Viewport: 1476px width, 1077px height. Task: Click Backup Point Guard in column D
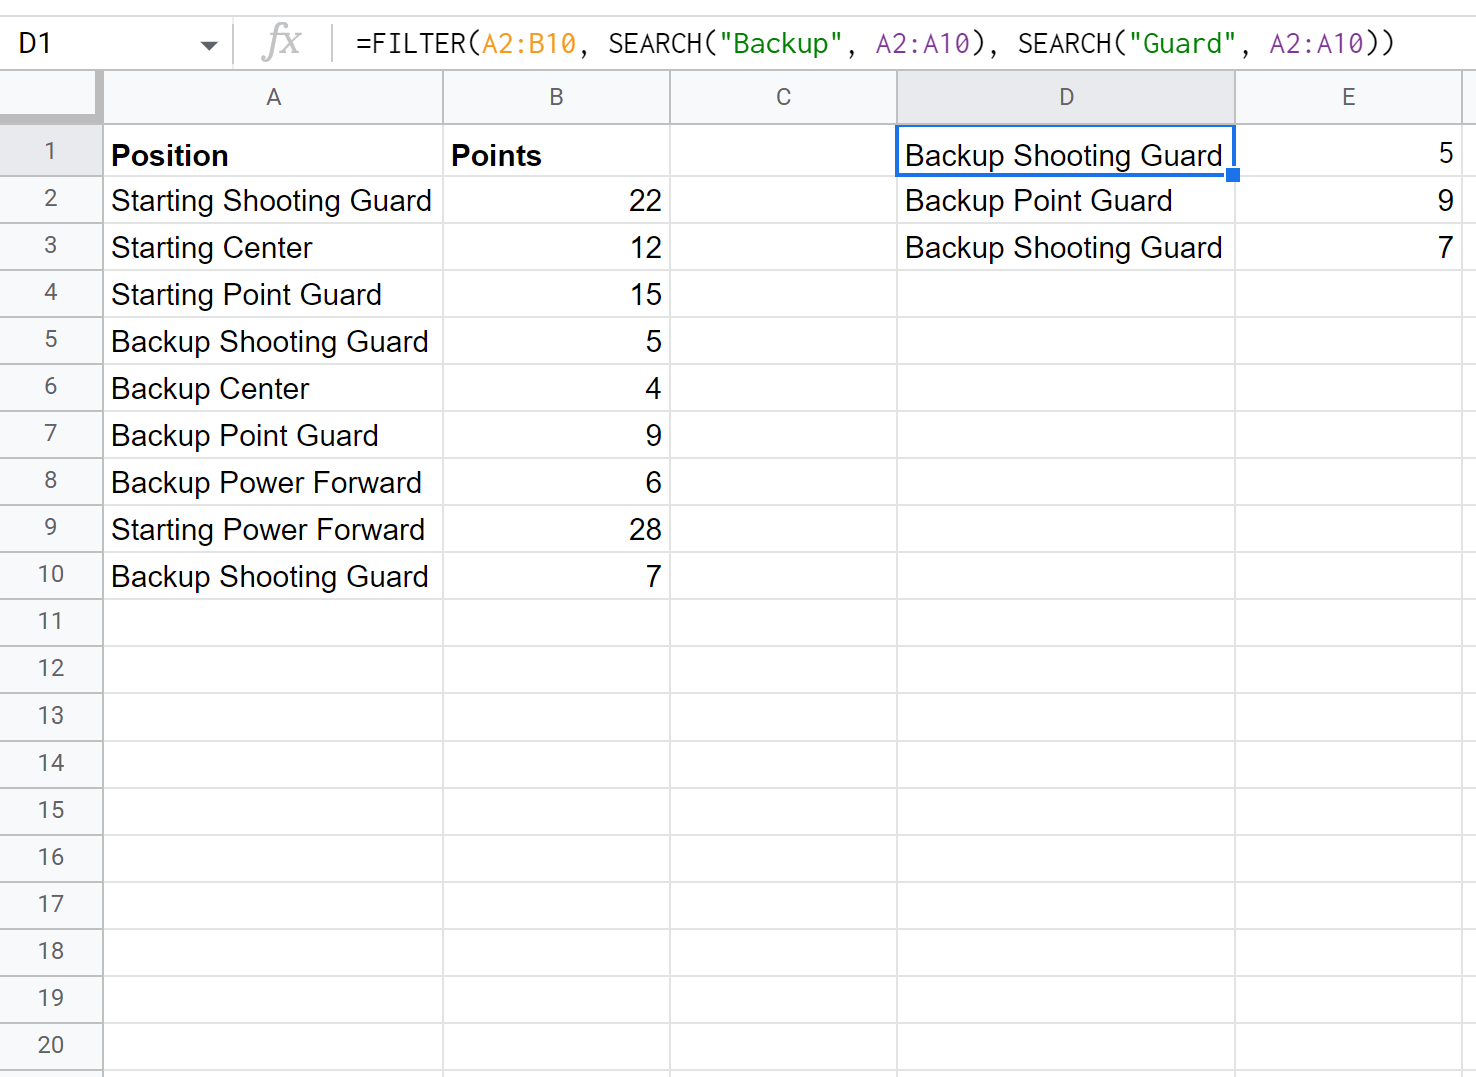tap(1066, 200)
